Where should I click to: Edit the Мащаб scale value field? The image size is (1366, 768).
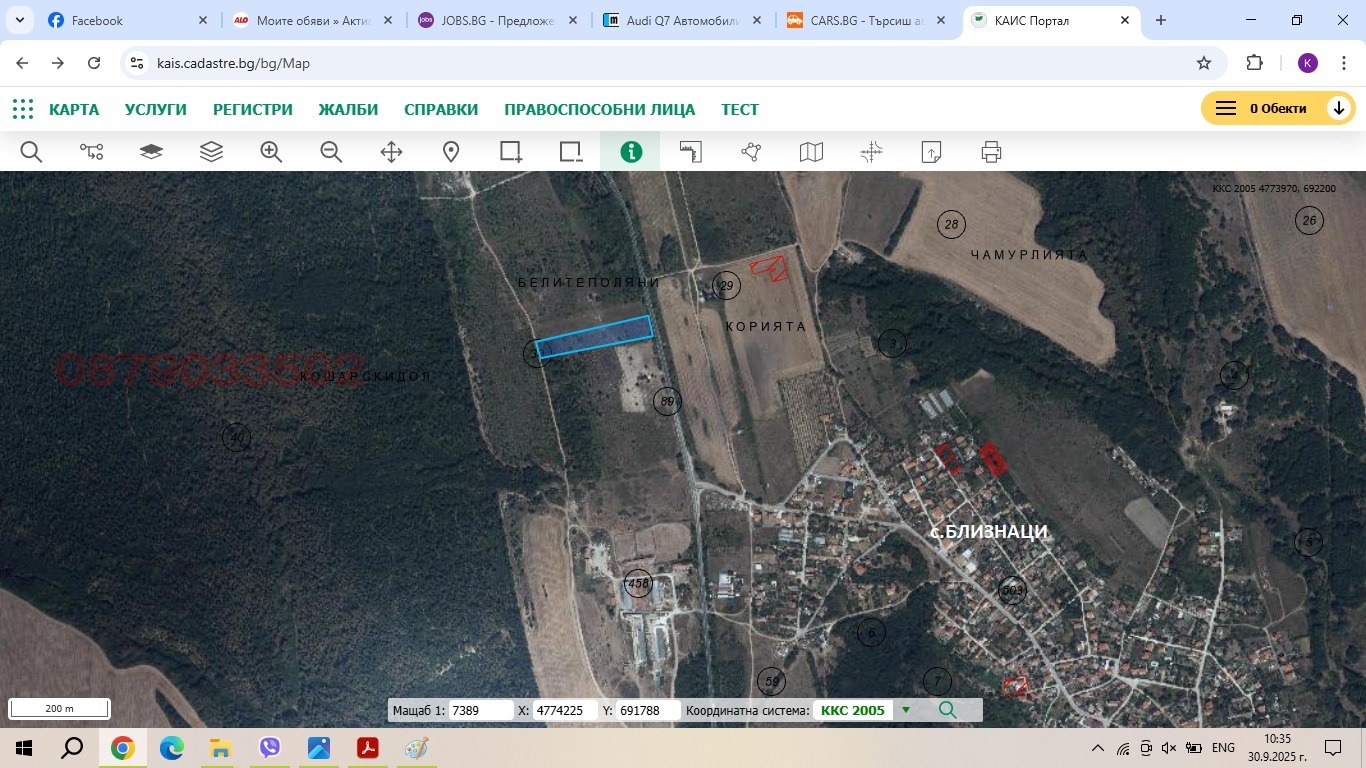(483, 710)
